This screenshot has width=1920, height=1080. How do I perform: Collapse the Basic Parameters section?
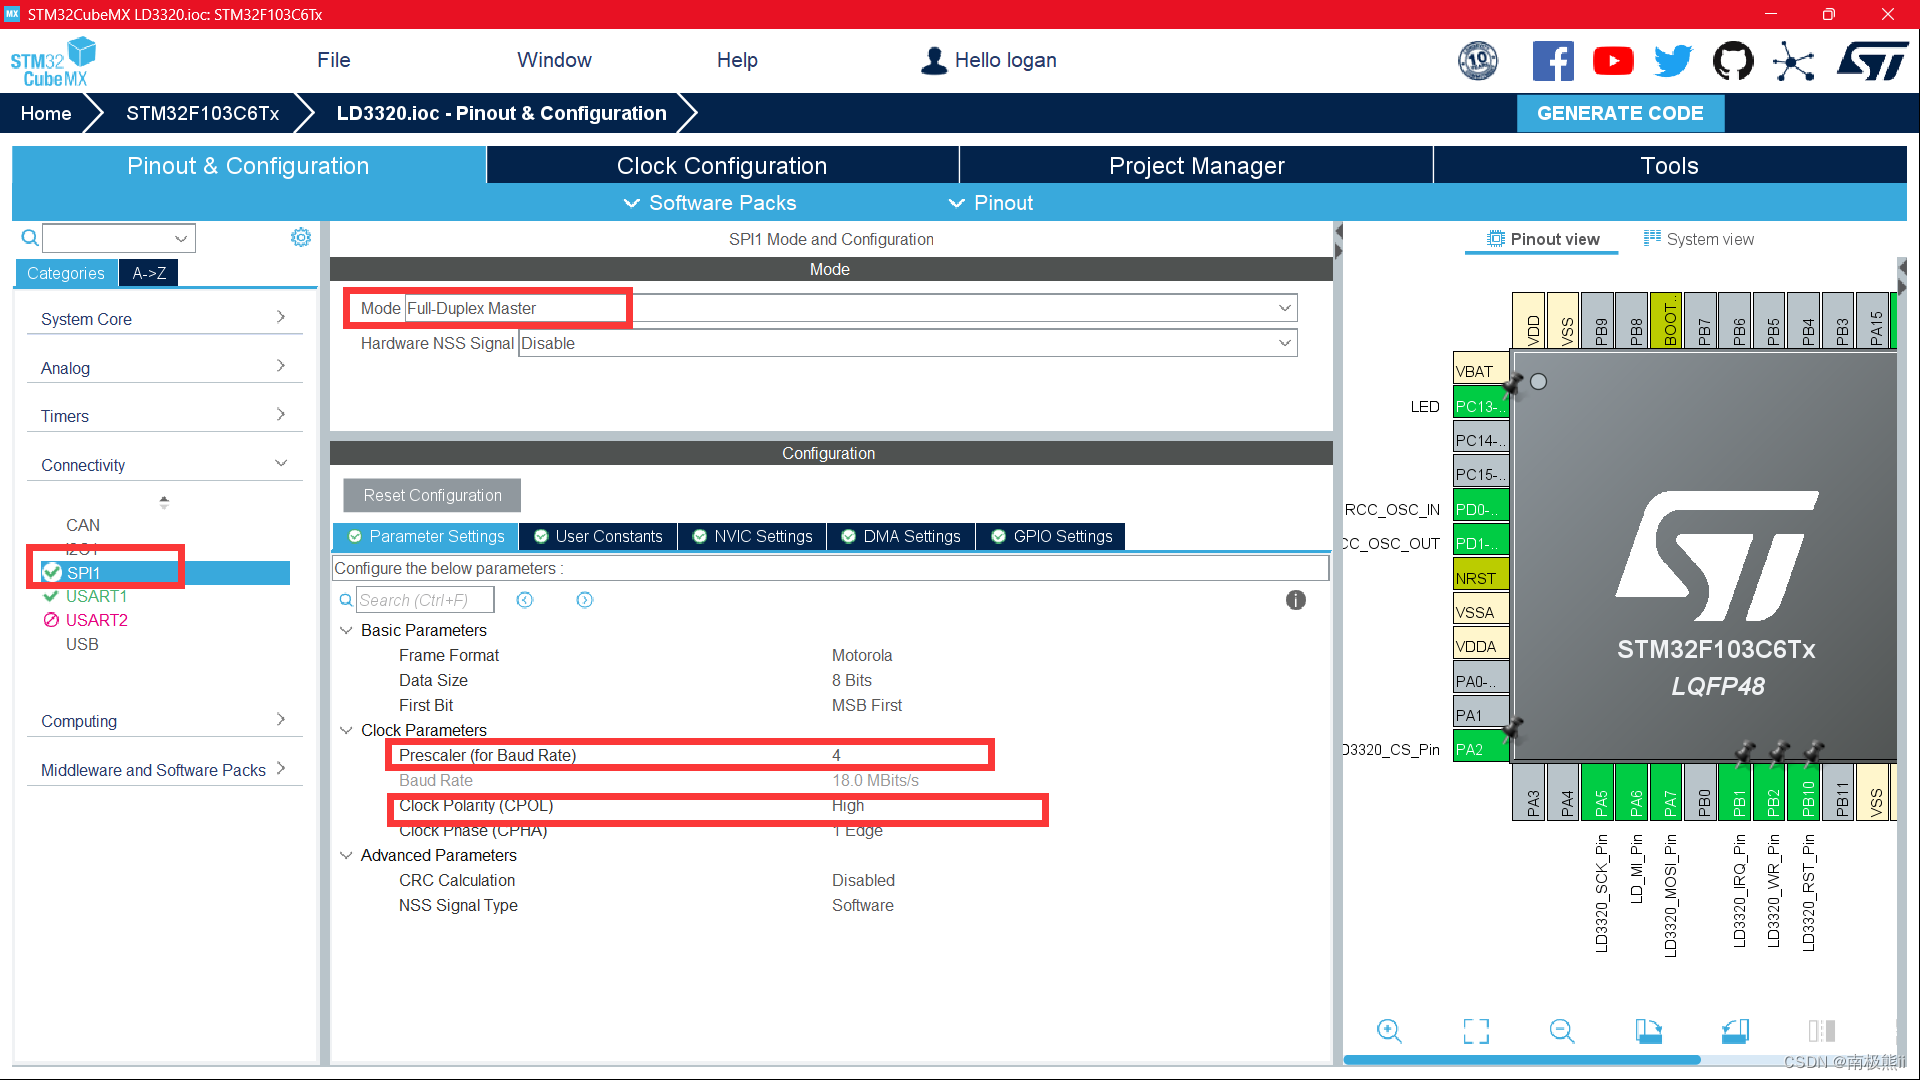[346, 630]
